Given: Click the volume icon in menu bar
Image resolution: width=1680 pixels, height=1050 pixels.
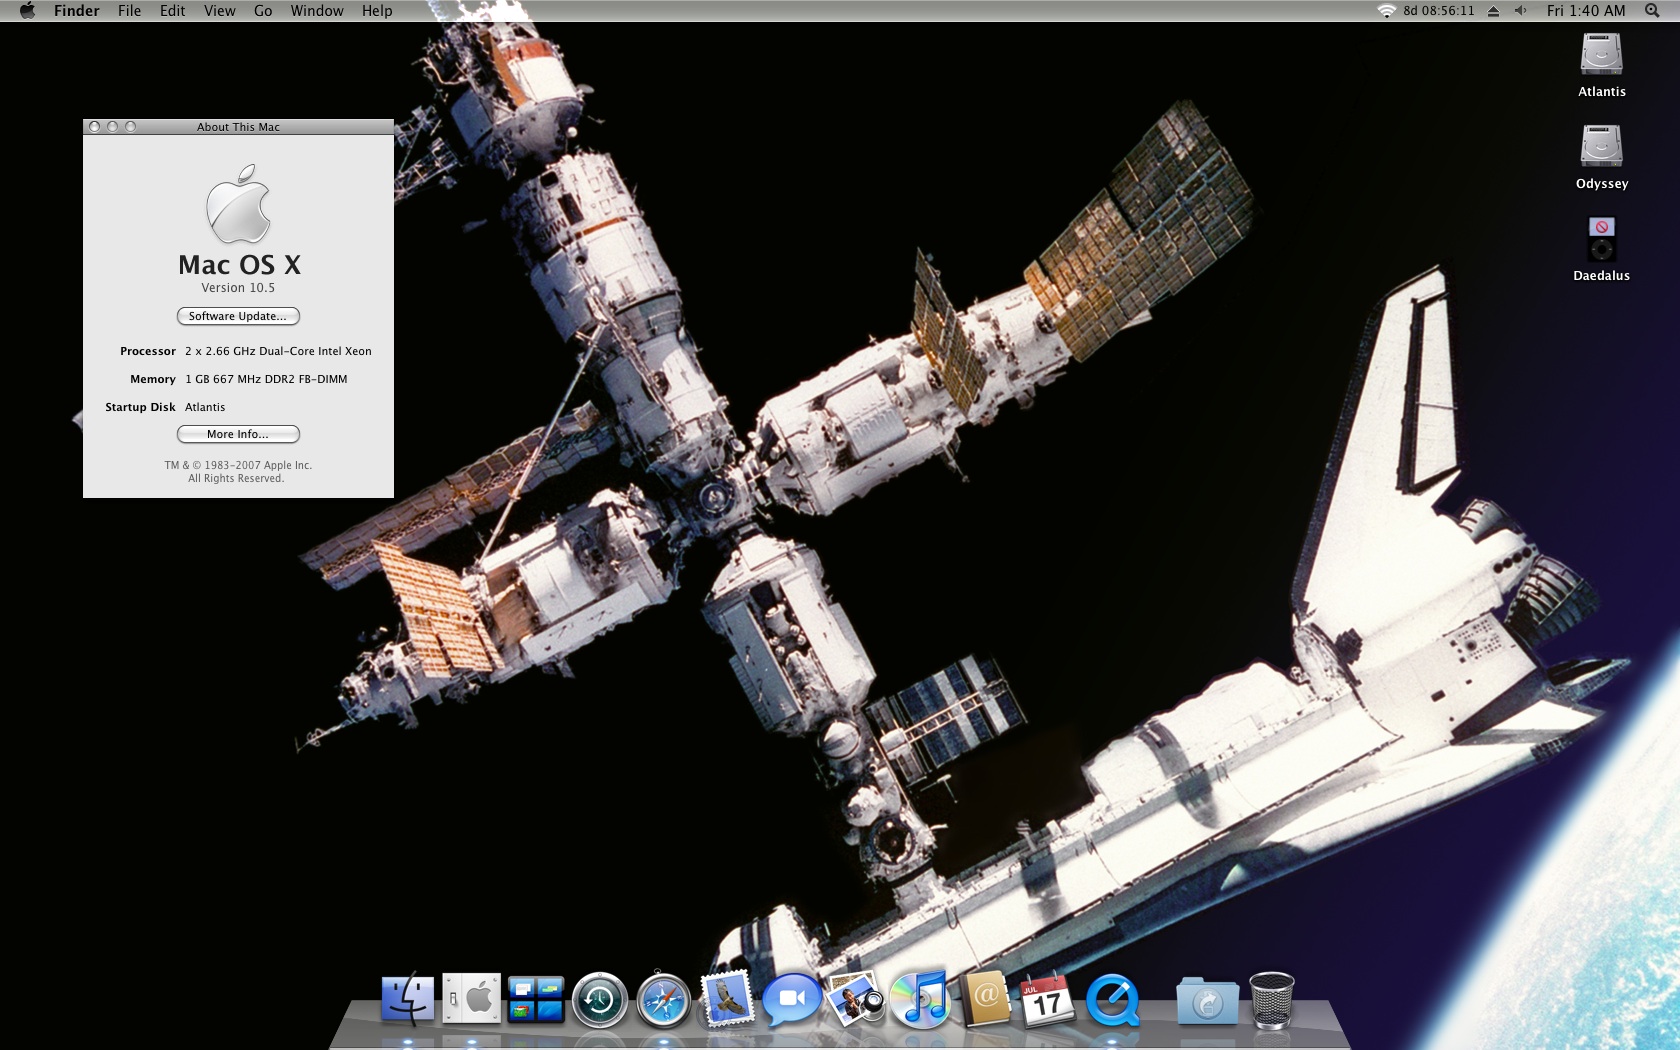Looking at the screenshot, I should (1520, 10).
